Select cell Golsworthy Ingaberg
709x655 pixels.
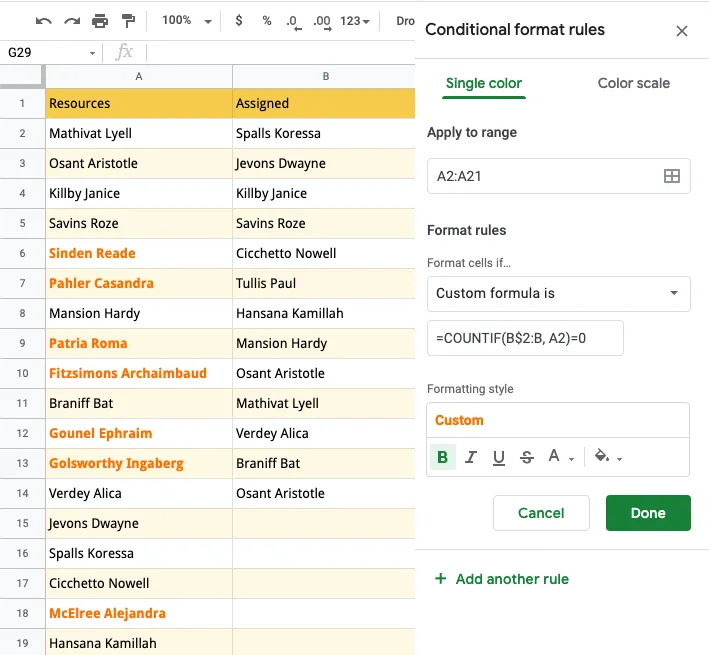click(x=139, y=463)
